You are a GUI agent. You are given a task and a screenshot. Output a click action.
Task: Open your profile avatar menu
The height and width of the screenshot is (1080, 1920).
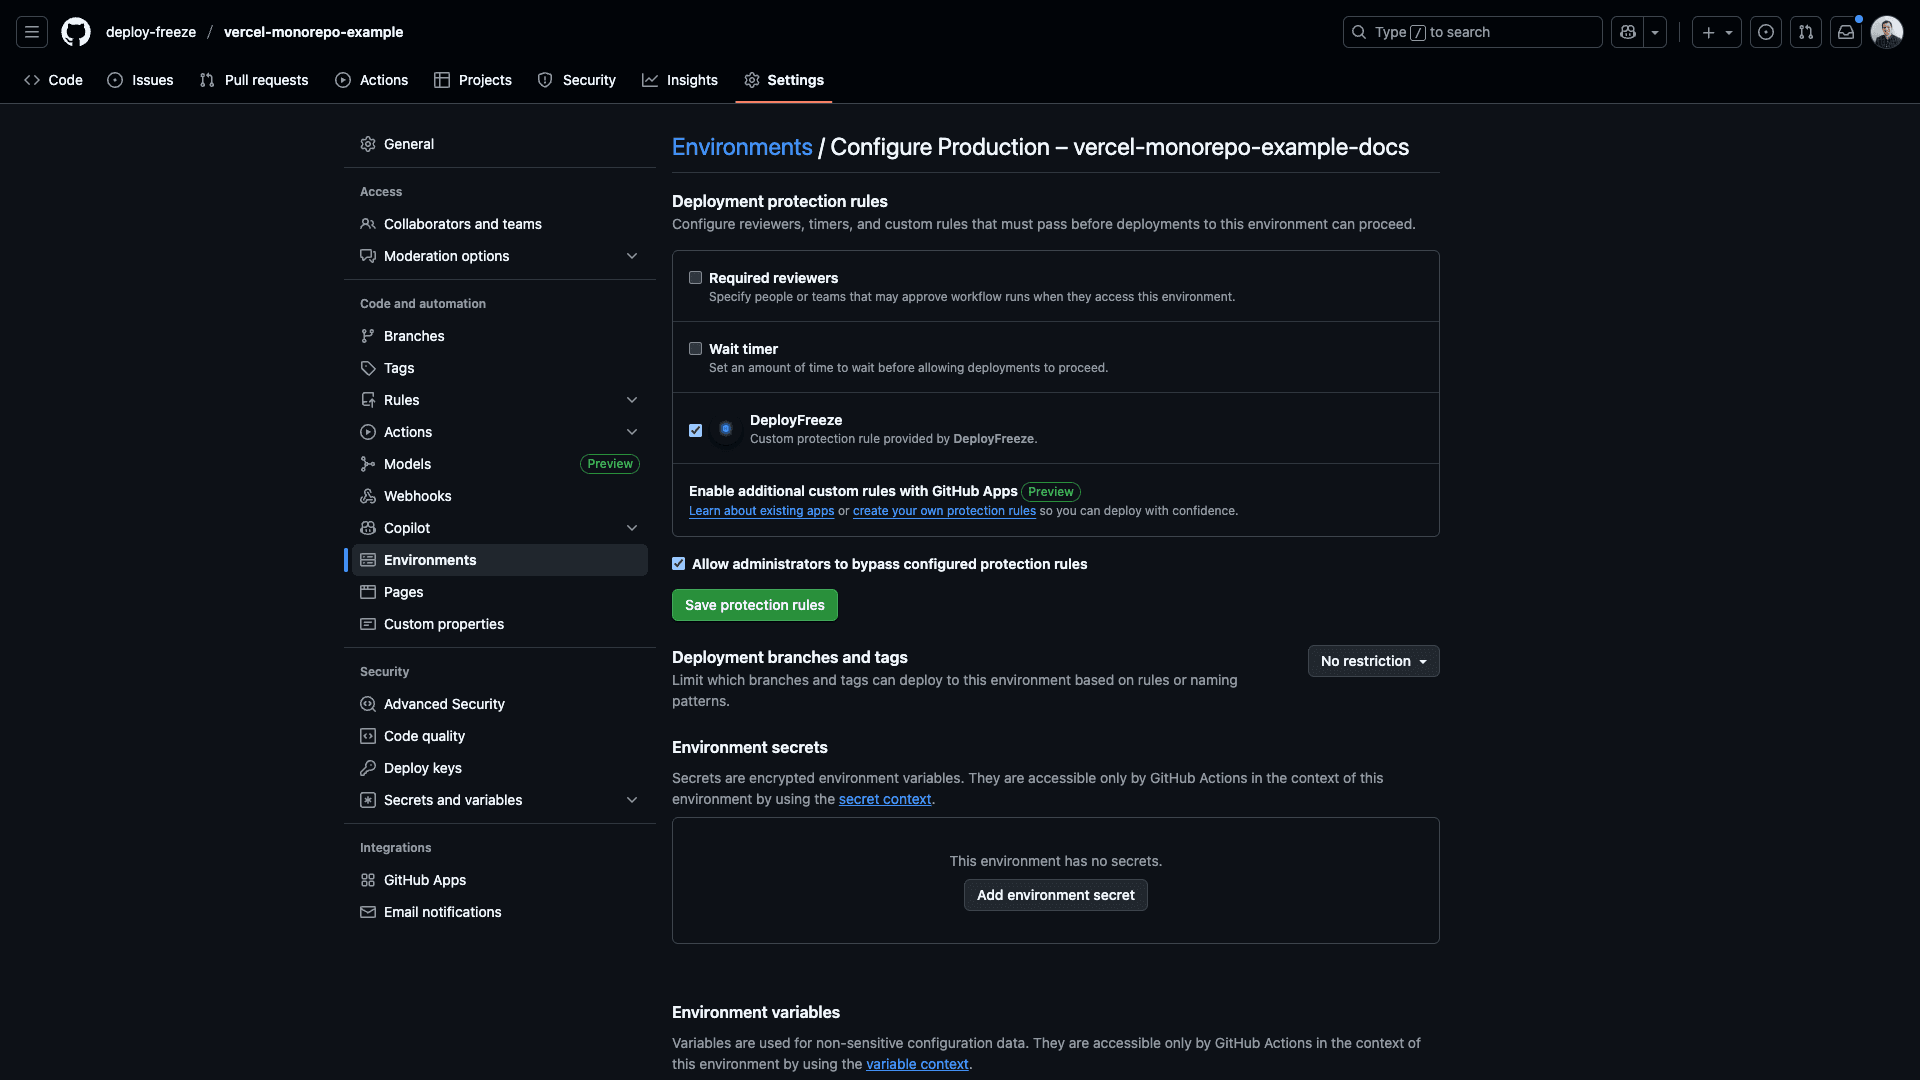click(1888, 31)
